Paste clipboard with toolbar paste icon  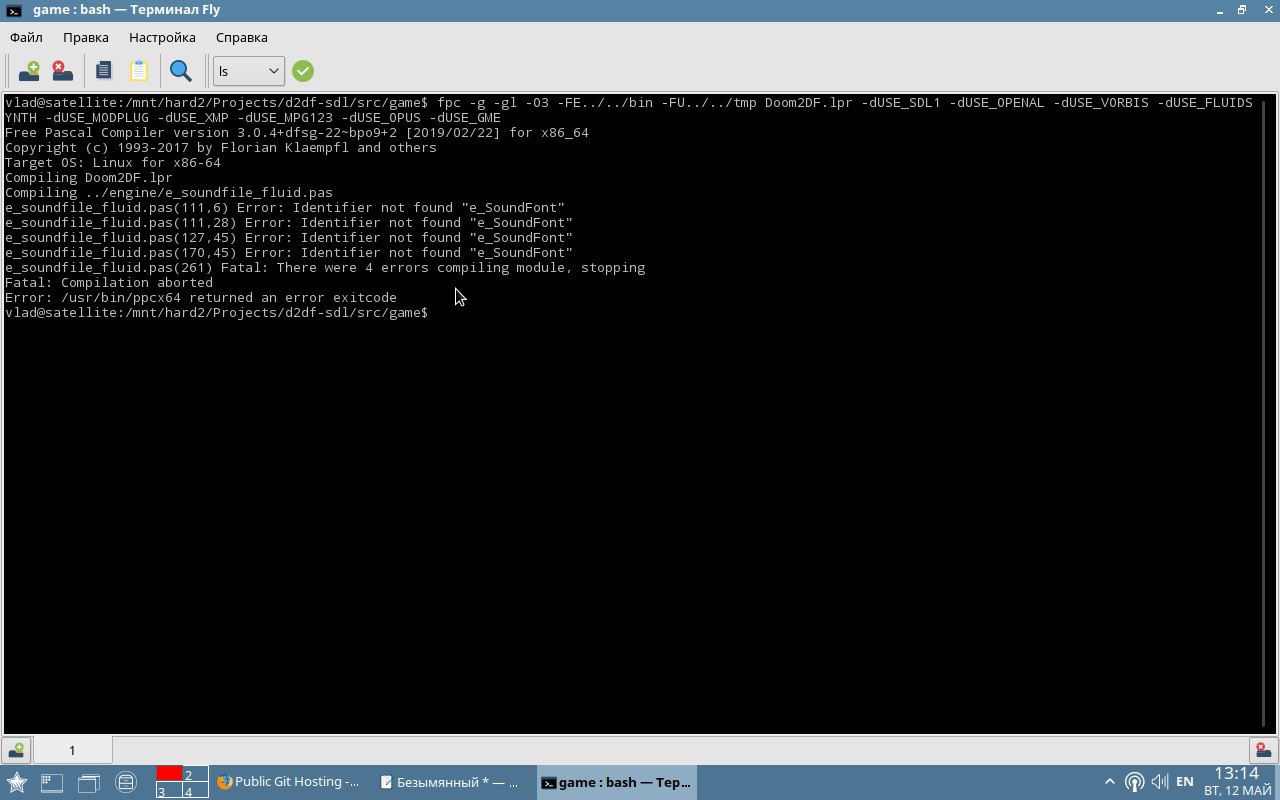(138, 71)
